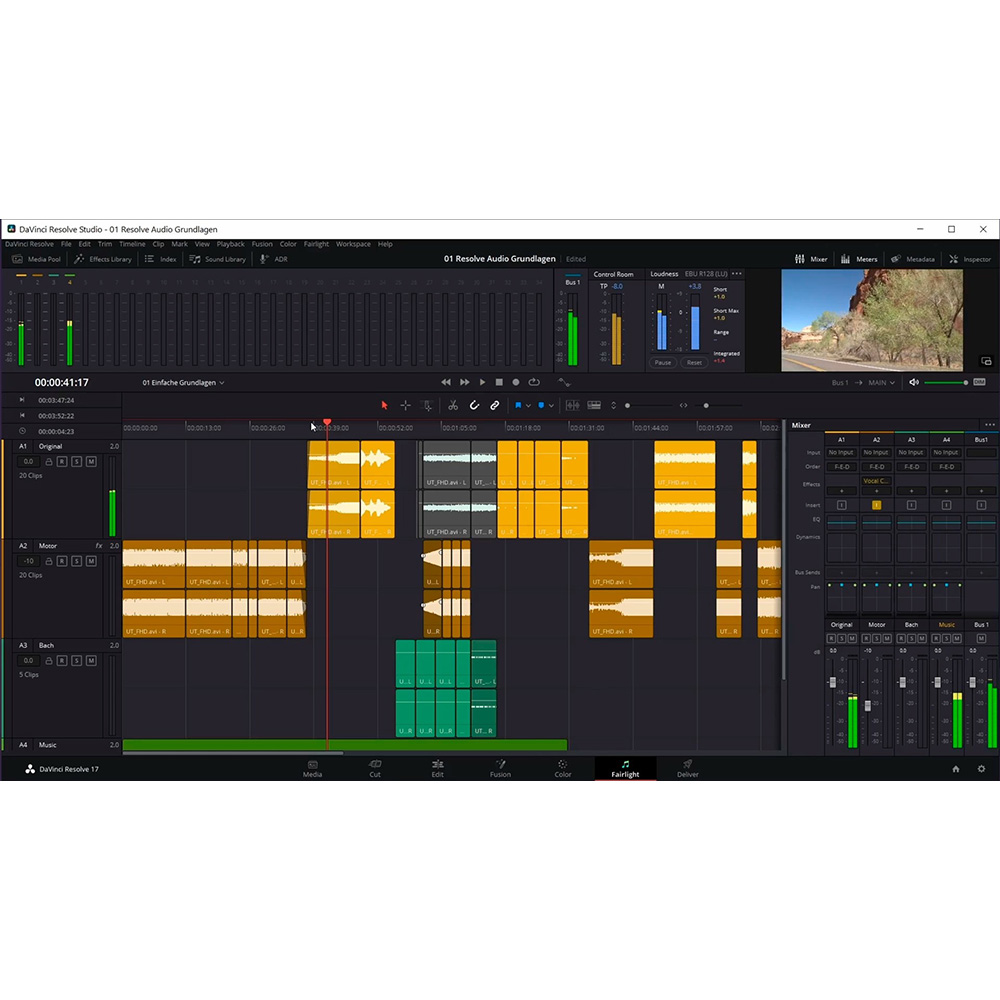Toggle the chain link selection icon
The image size is (1000, 1000).
(494, 405)
